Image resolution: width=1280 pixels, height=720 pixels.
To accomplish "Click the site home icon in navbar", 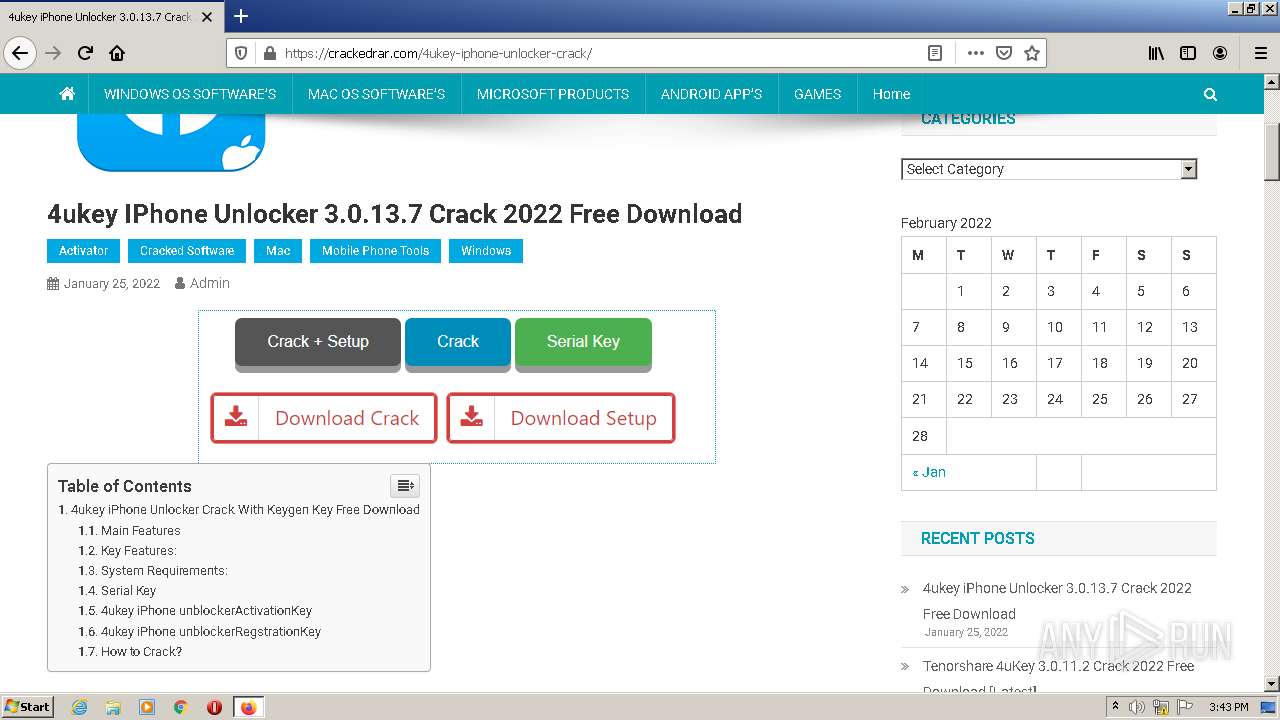I will [x=67, y=94].
